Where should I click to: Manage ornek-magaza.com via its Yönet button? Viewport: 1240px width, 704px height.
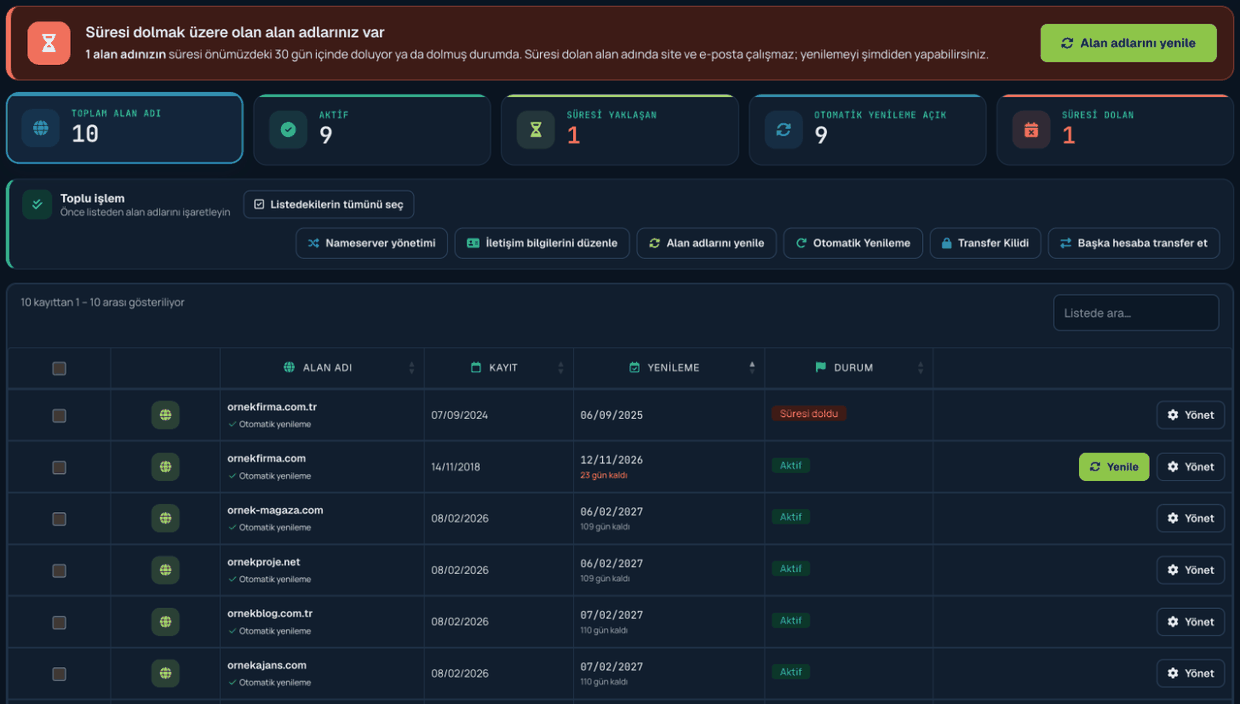[x=1190, y=518]
